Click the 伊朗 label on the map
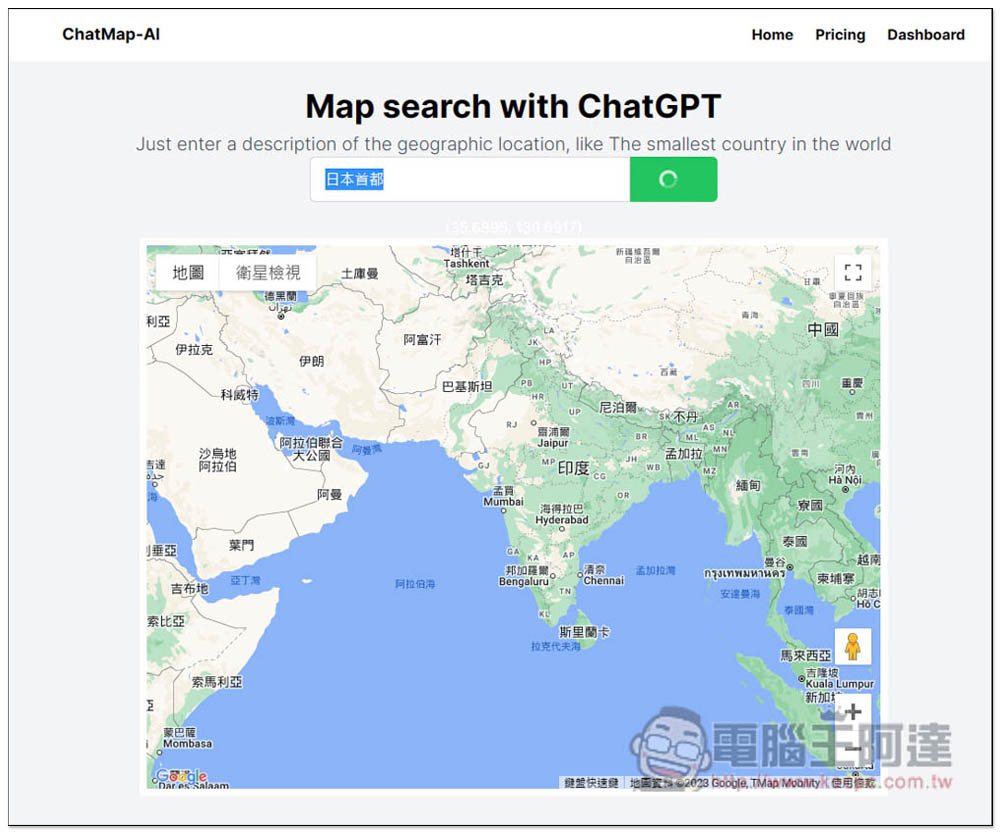The height and width of the screenshot is (835, 1000). (x=312, y=362)
